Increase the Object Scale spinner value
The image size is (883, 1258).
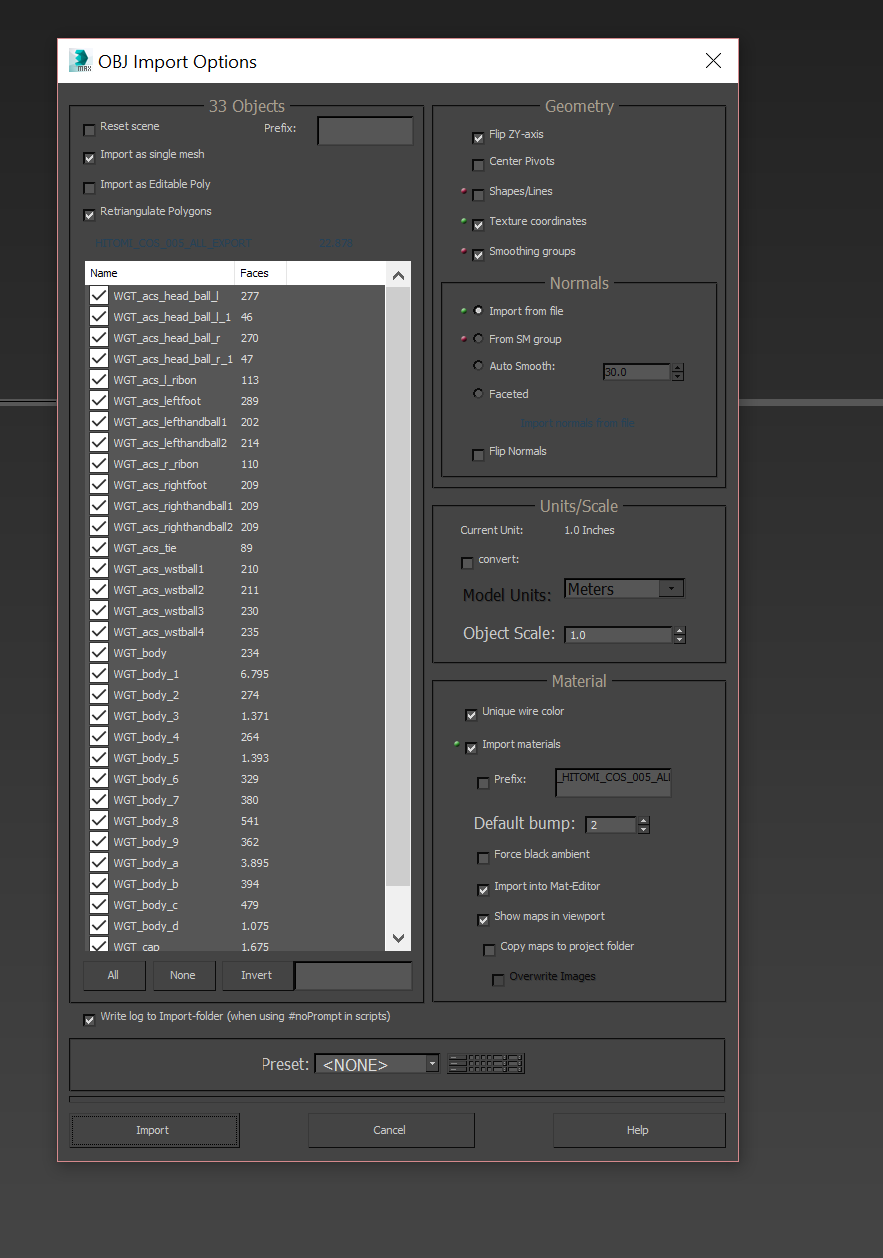680,630
